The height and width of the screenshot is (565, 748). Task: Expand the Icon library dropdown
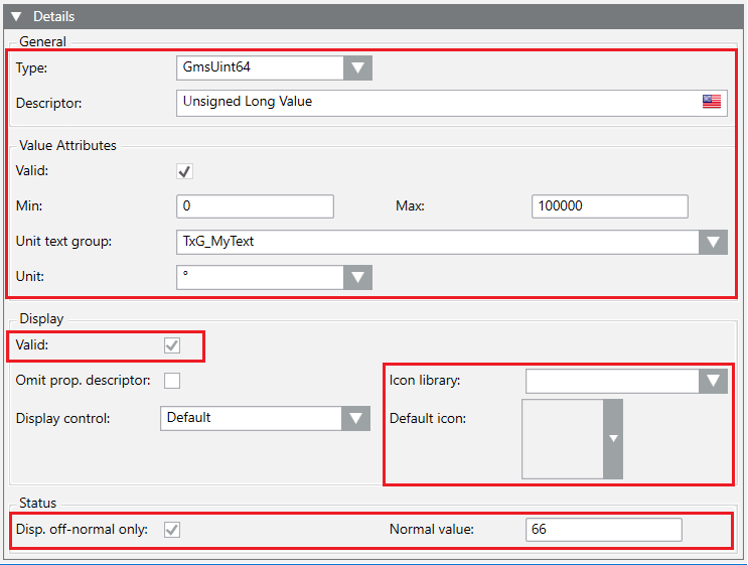click(x=712, y=381)
